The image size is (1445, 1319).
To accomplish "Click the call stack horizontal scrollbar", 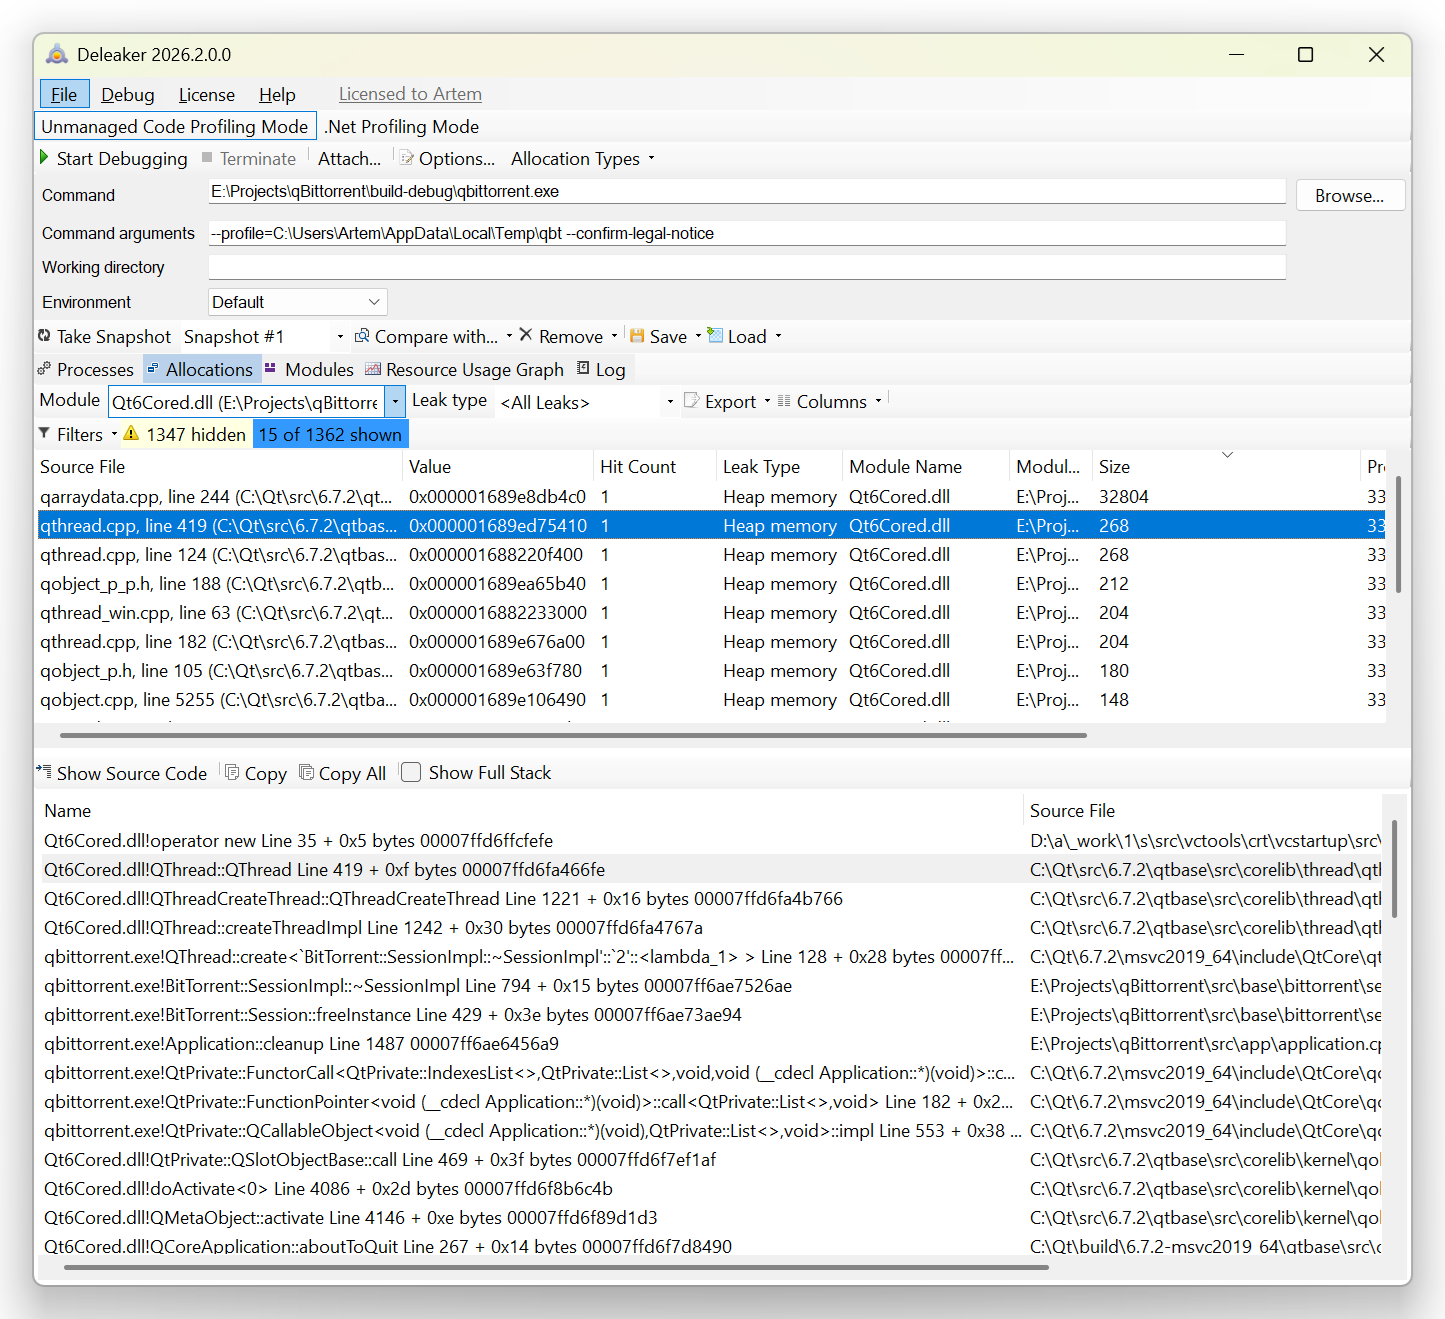I will (x=556, y=1267).
